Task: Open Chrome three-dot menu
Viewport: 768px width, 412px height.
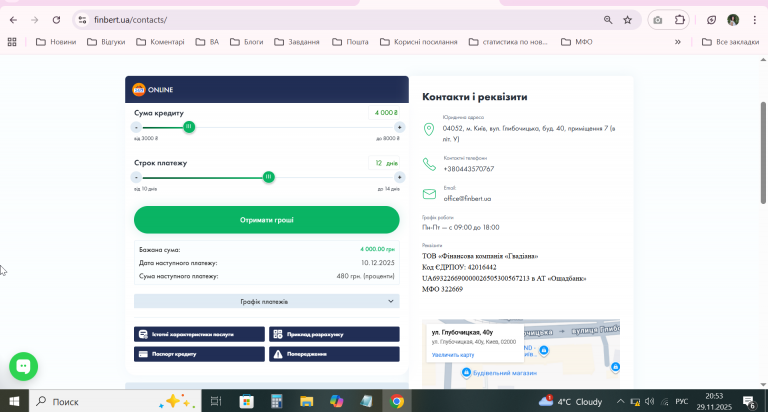Action: coord(754,20)
